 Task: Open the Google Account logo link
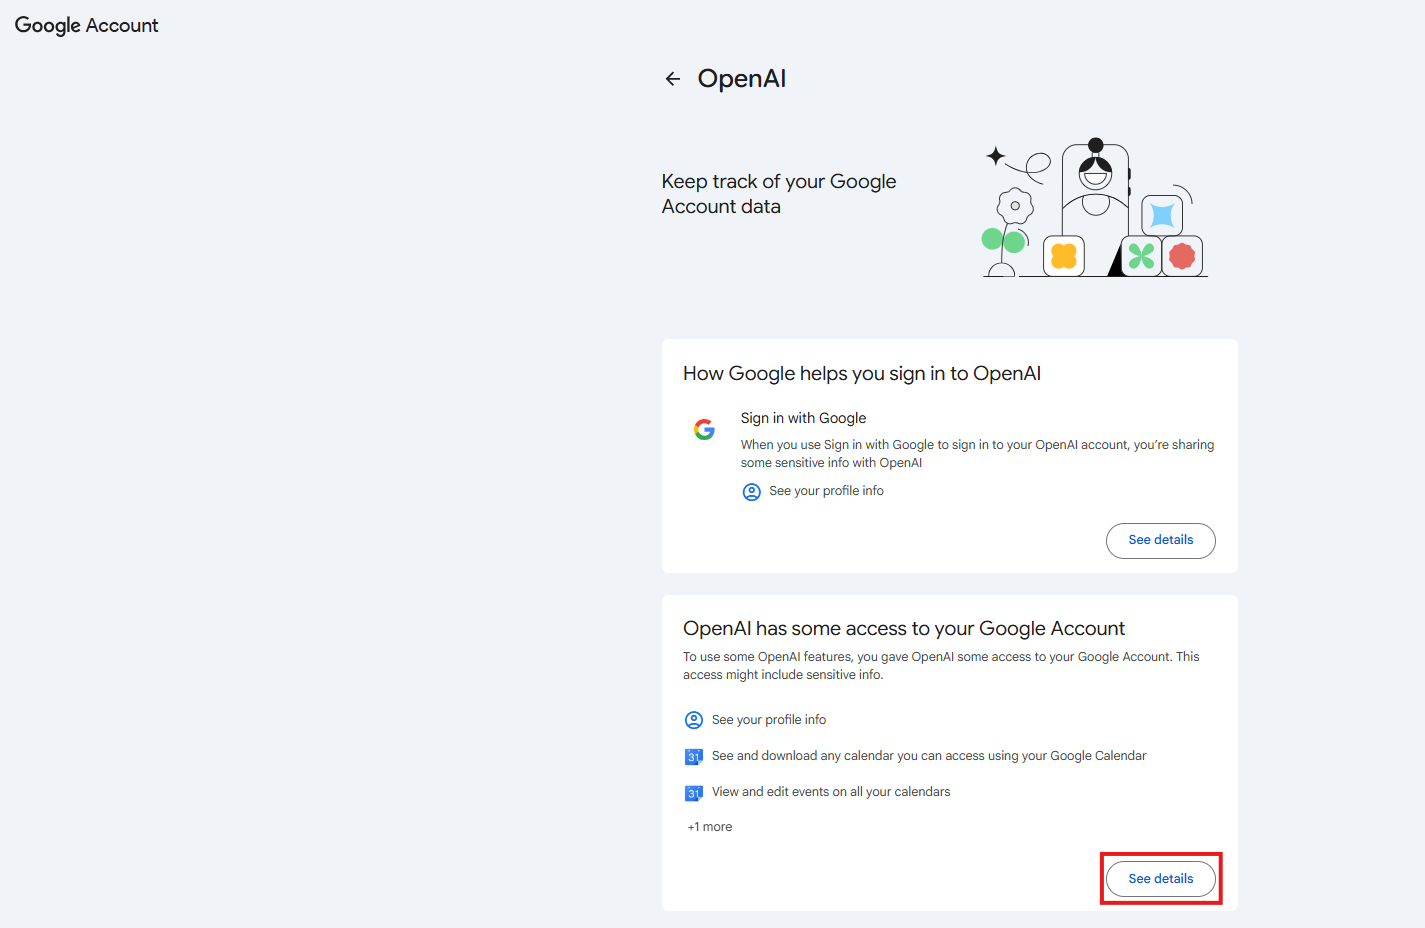(x=87, y=25)
